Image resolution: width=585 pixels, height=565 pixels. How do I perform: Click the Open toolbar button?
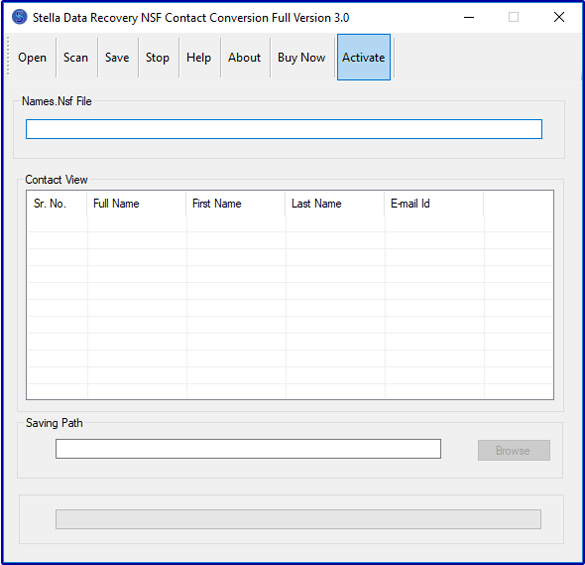tap(32, 57)
